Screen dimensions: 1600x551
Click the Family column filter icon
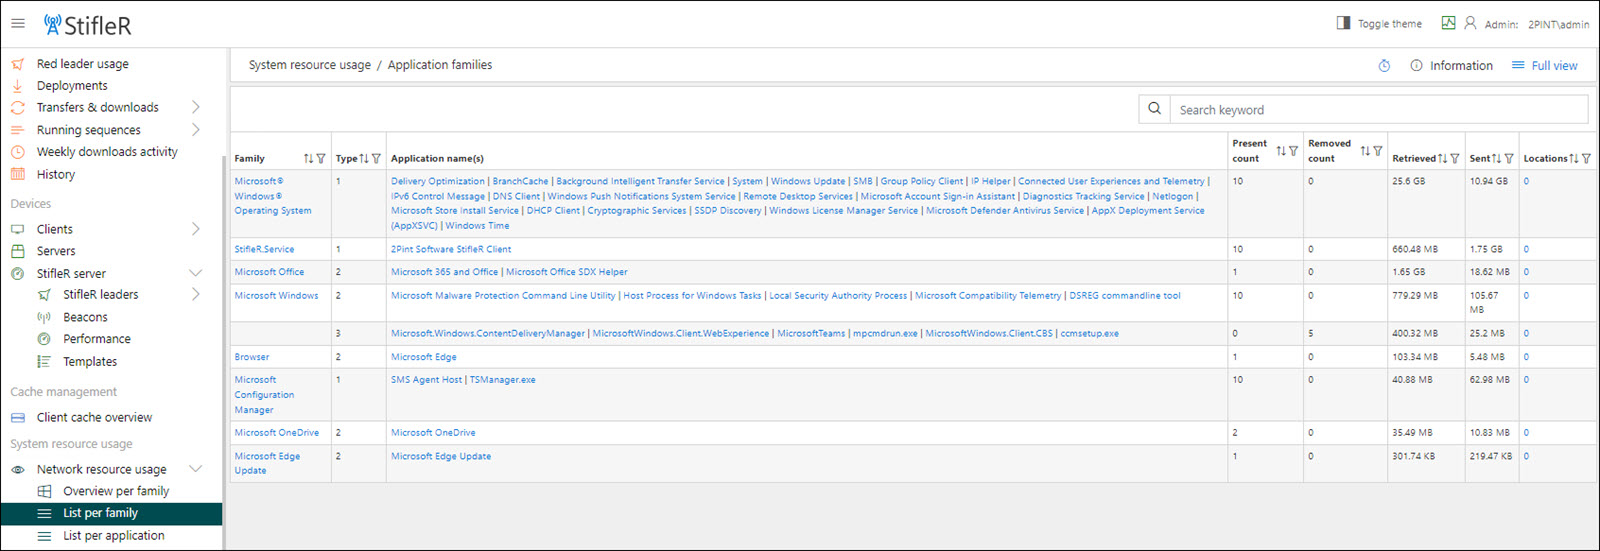(x=321, y=159)
